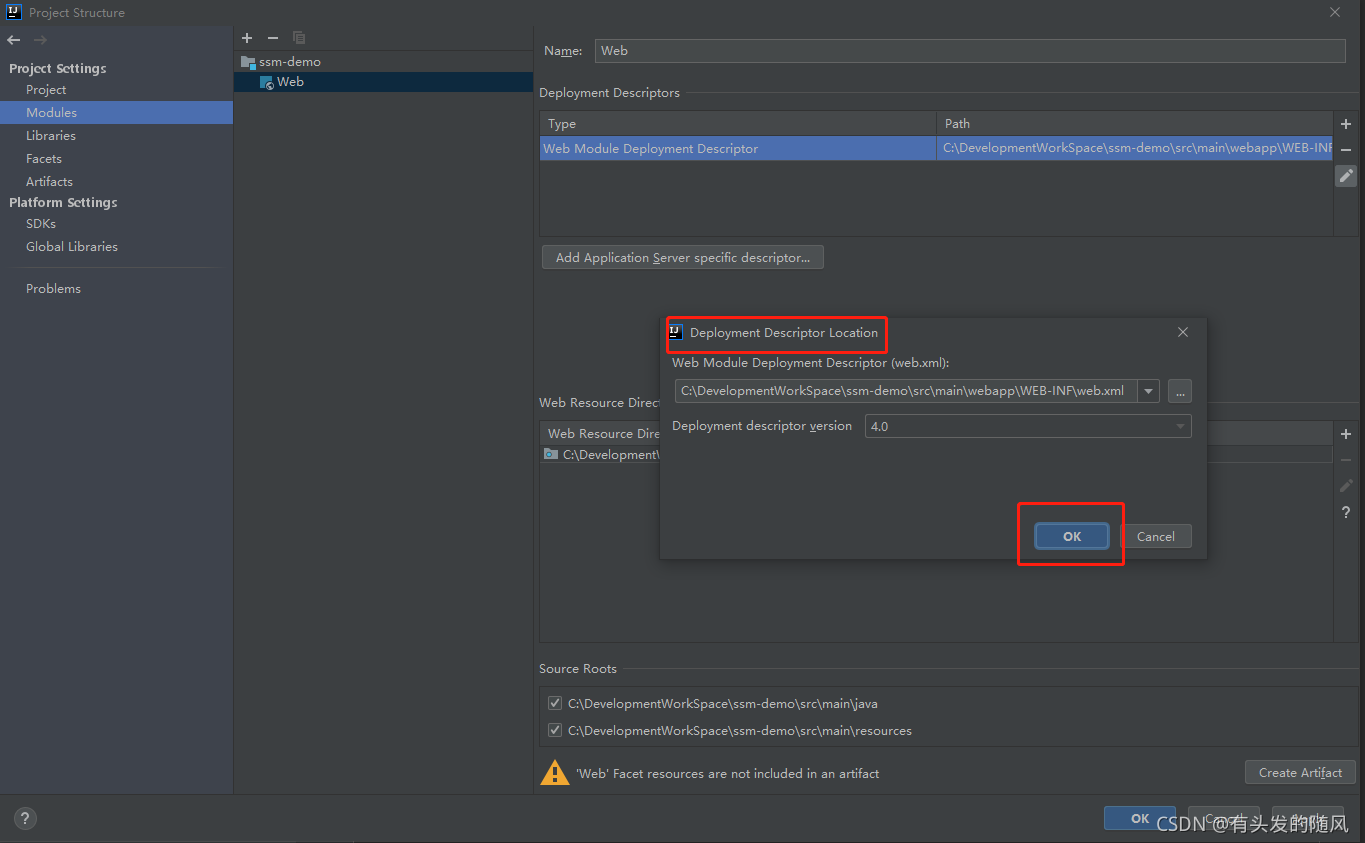
Task: Click the Path column header
Action: [x=1135, y=124]
